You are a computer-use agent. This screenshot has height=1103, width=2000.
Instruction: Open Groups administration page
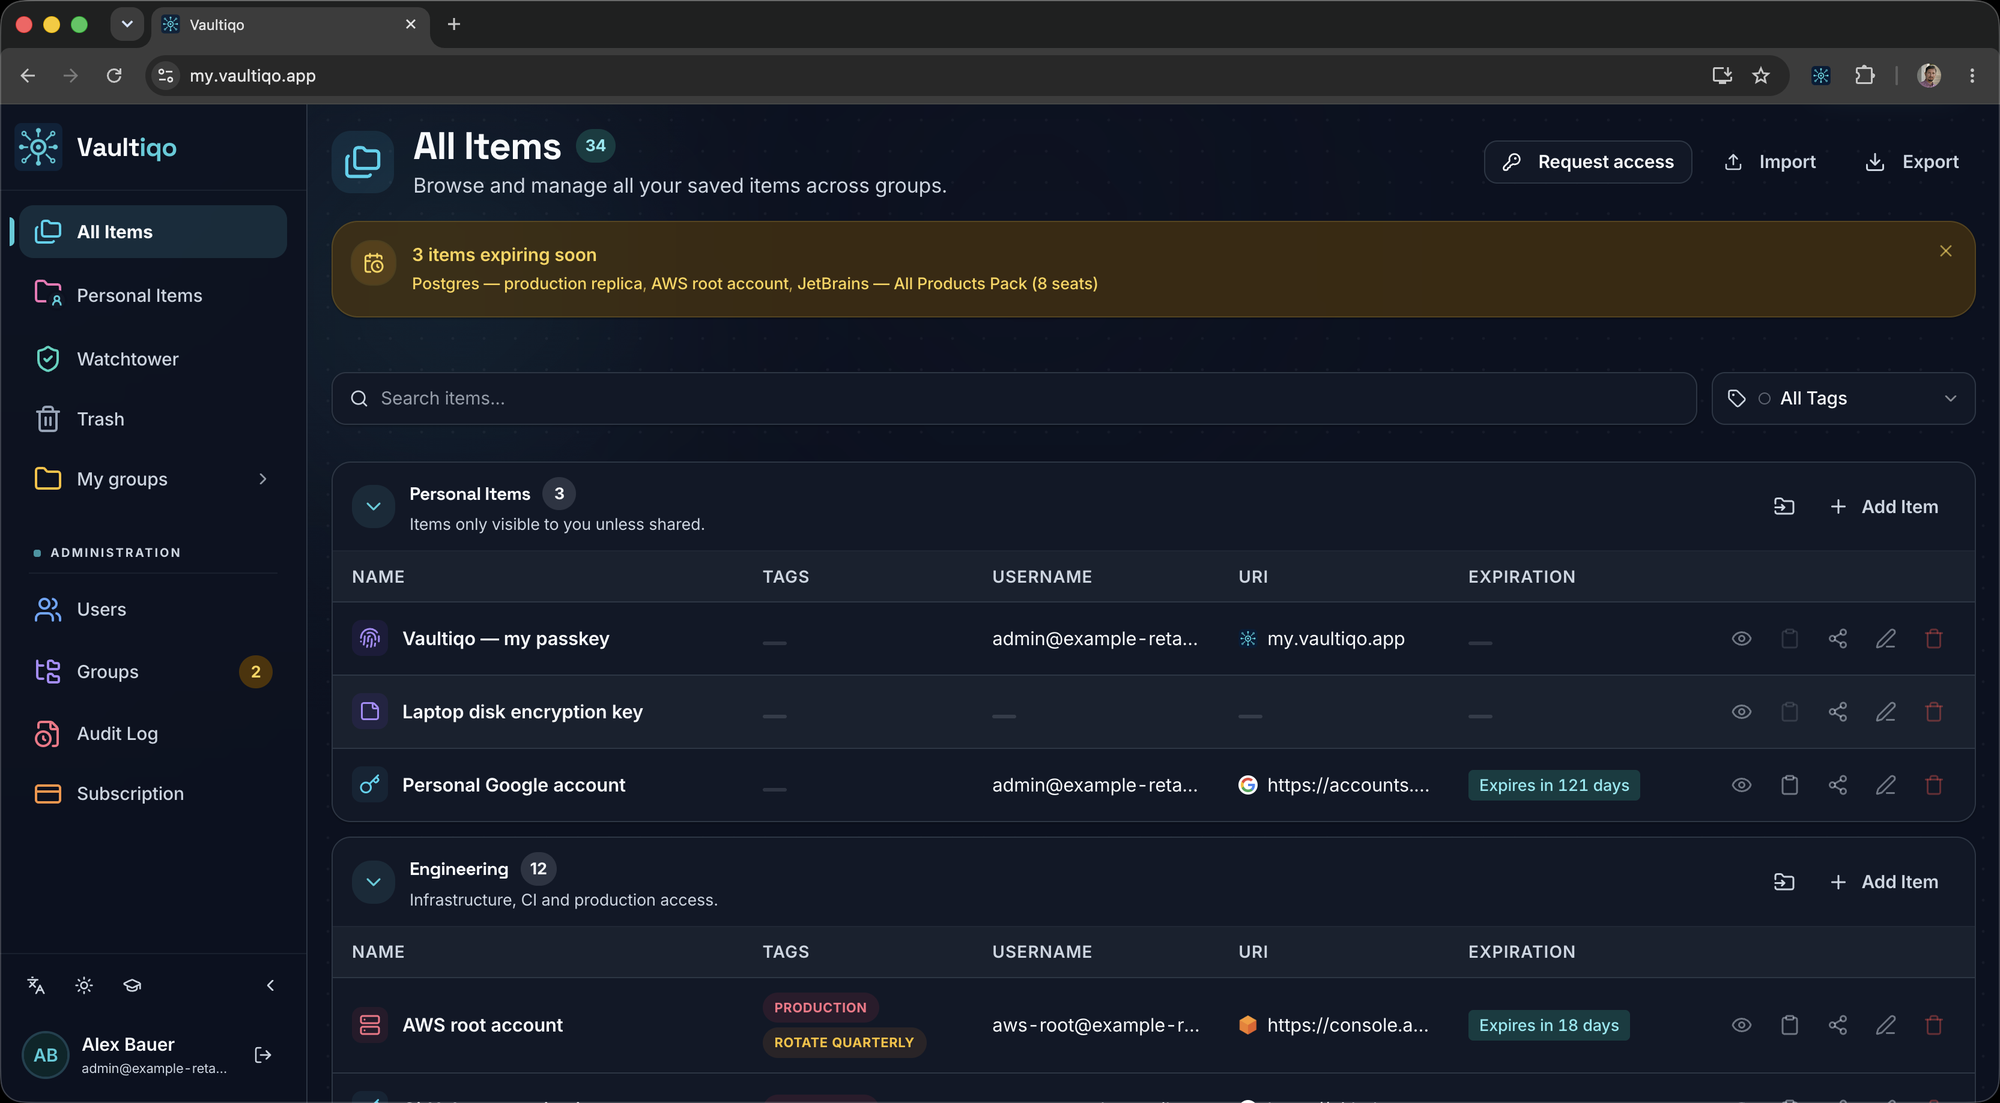[152, 672]
